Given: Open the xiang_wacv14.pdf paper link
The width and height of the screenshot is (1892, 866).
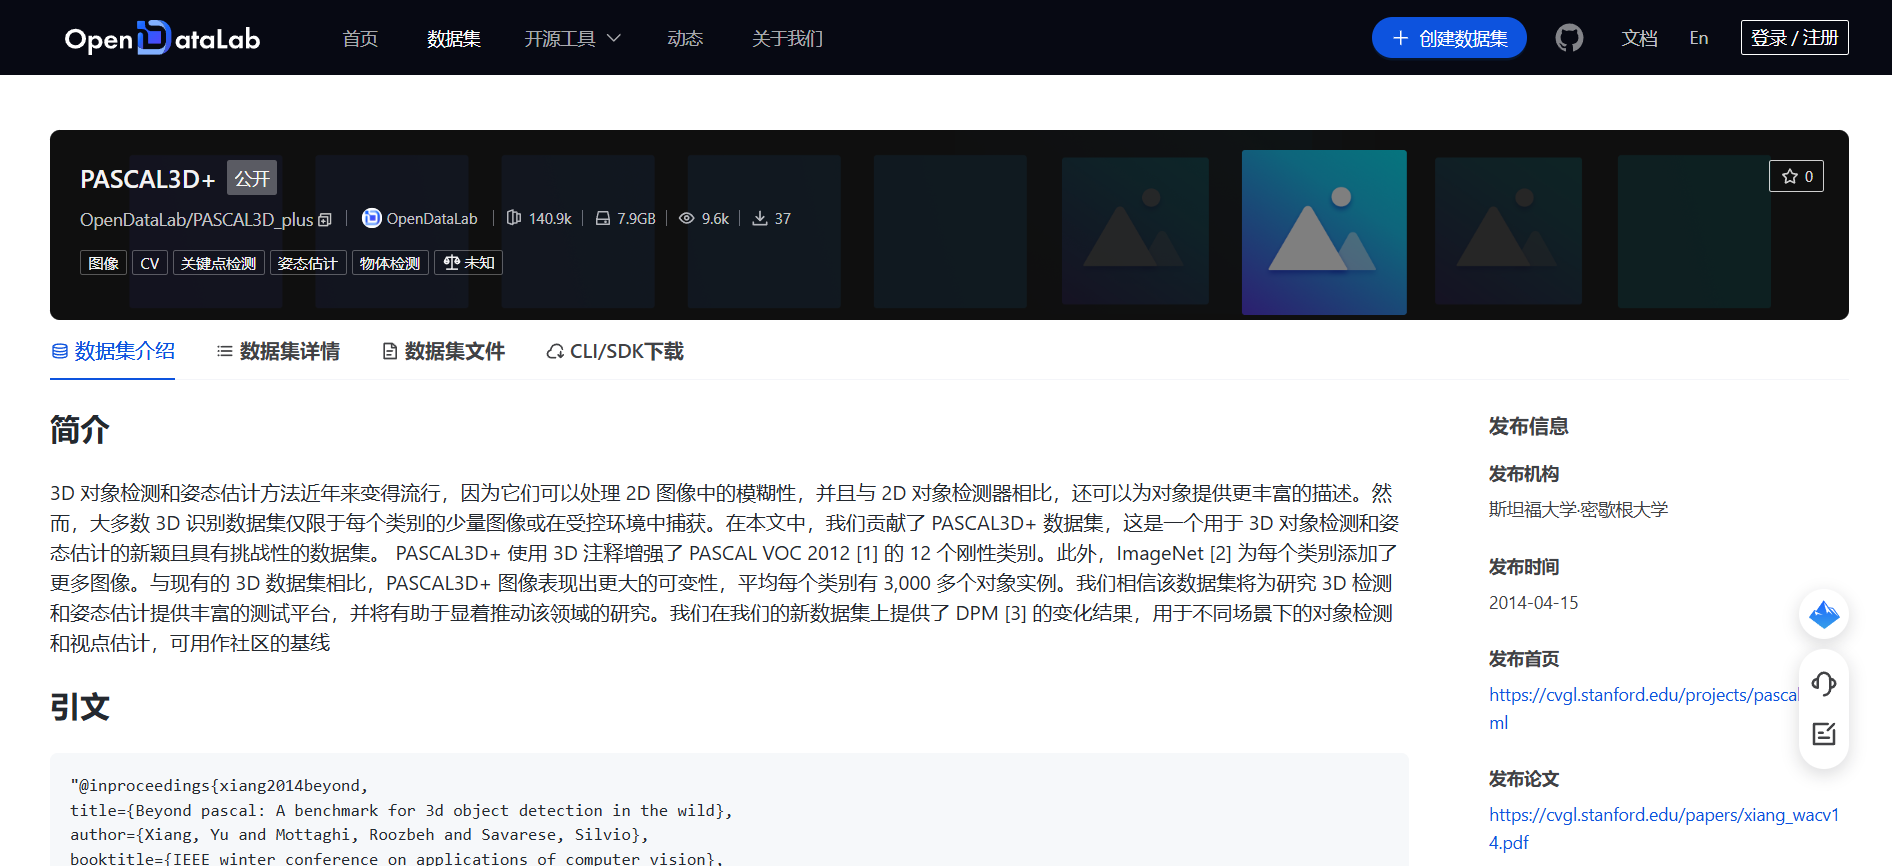Looking at the screenshot, I should (1664, 828).
